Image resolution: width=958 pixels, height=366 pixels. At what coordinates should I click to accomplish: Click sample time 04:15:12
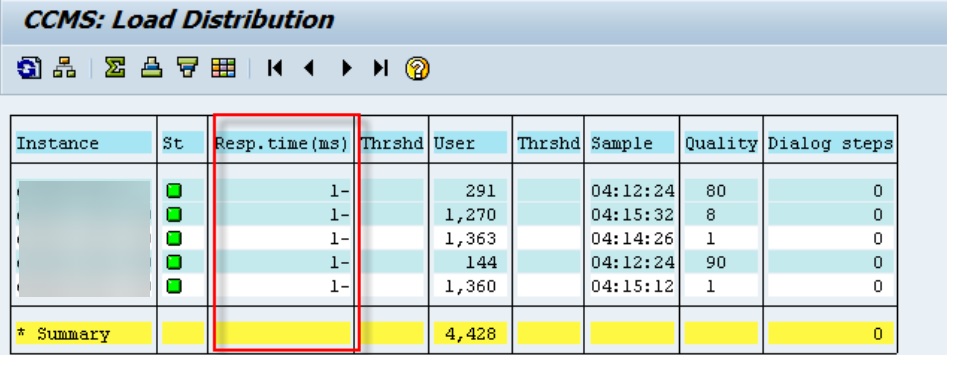click(x=632, y=285)
